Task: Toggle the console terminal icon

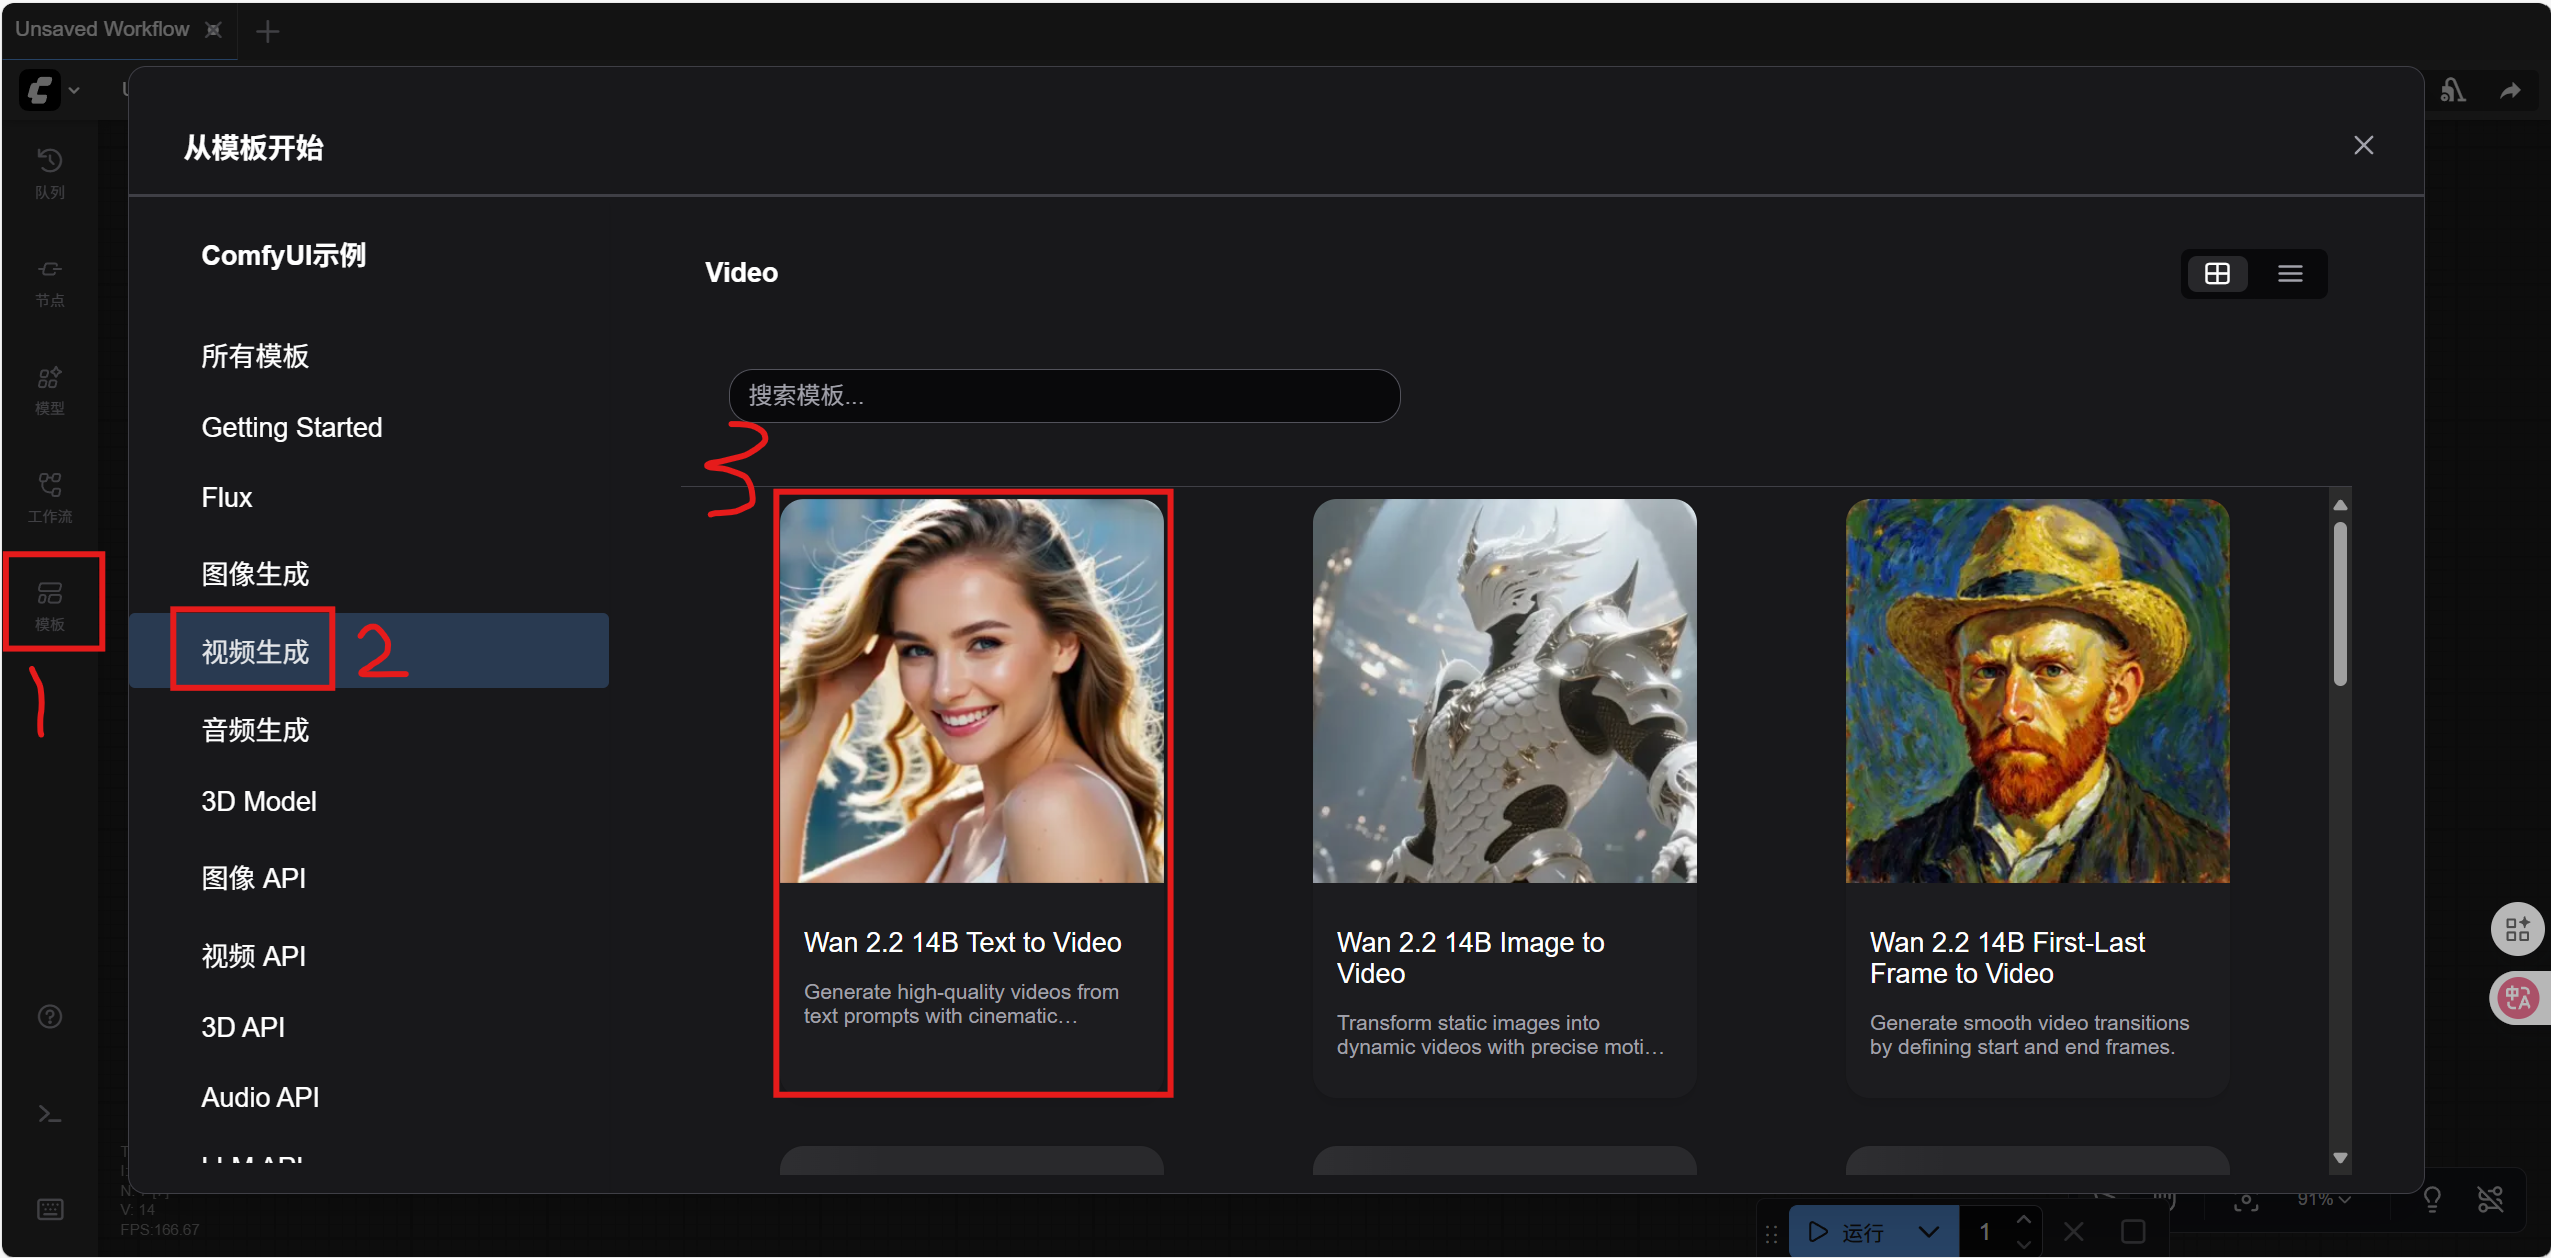Action: 50,1114
